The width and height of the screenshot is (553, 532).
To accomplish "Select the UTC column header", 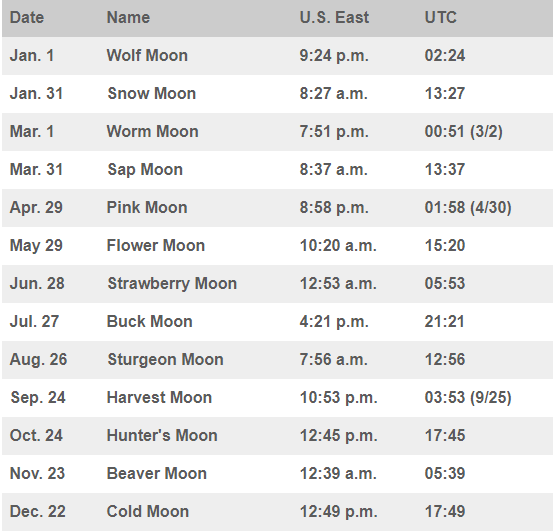I will [440, 18].
